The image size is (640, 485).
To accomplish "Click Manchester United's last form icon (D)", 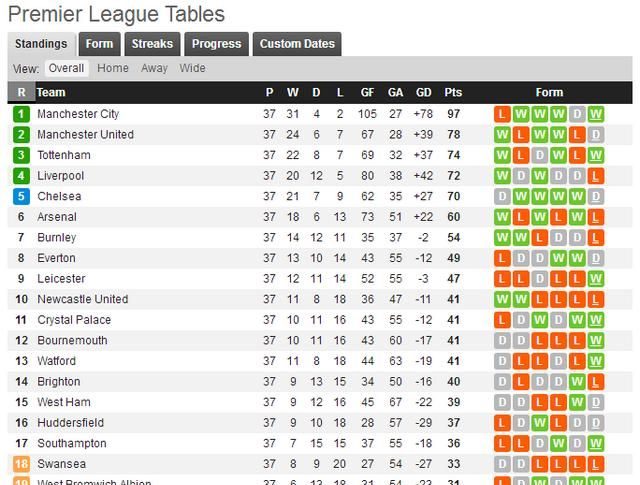I will tap(596, 135).
